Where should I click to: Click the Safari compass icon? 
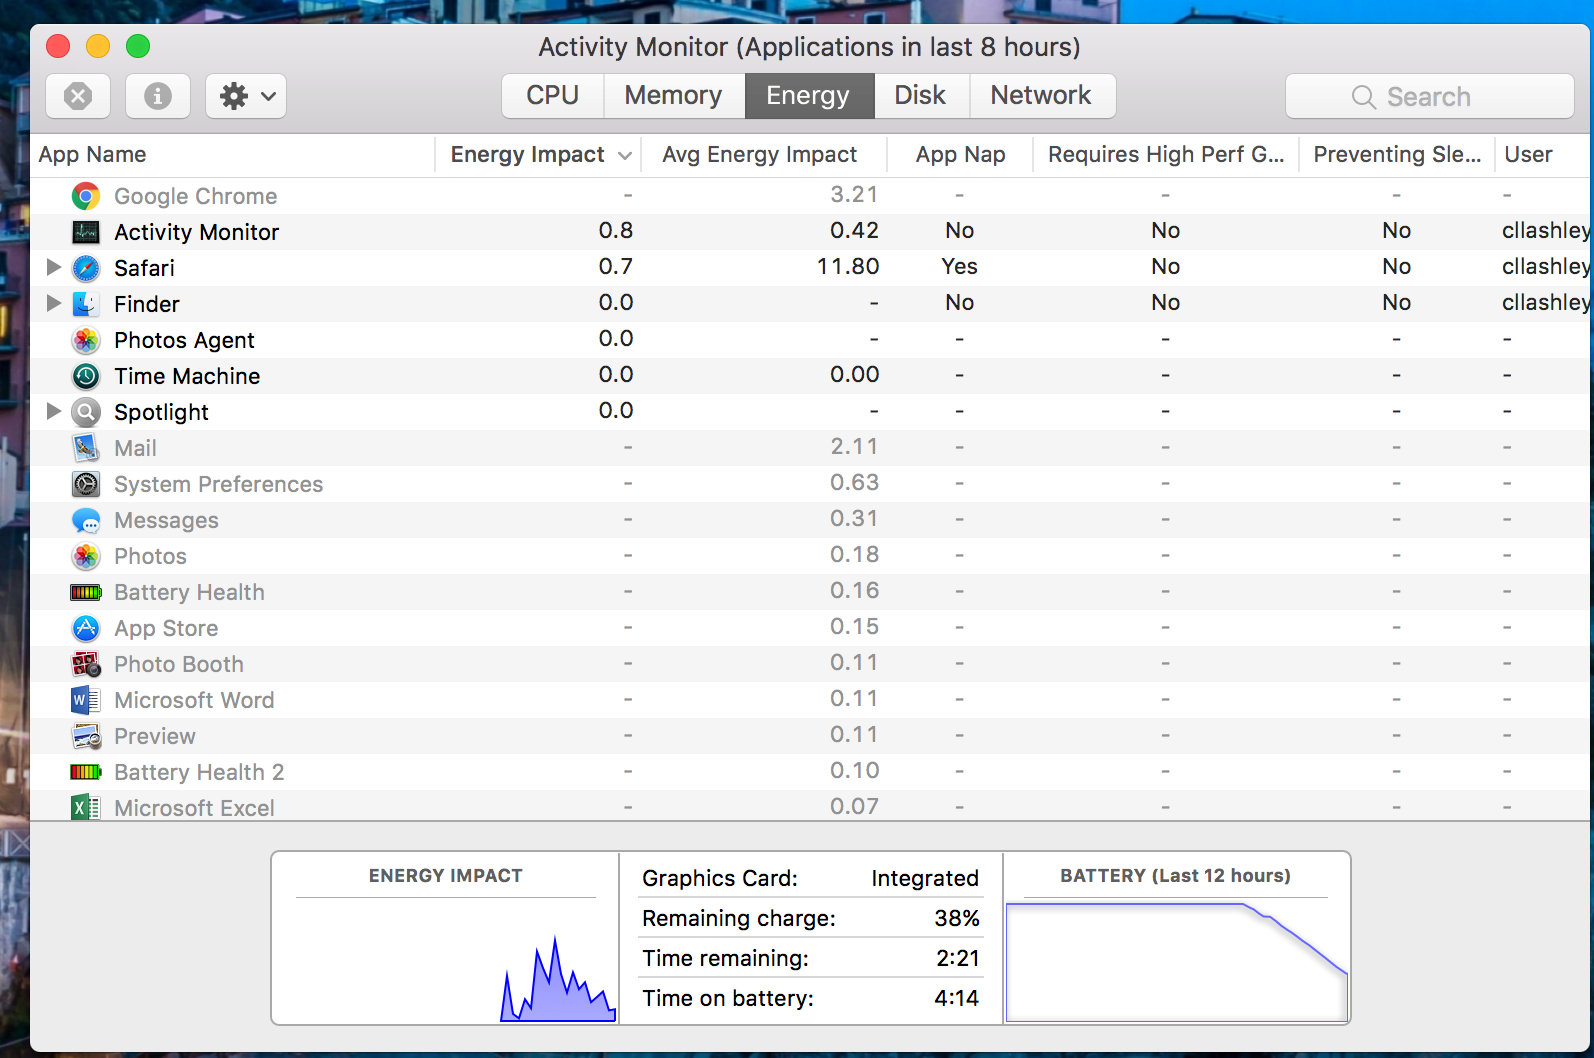86,268
